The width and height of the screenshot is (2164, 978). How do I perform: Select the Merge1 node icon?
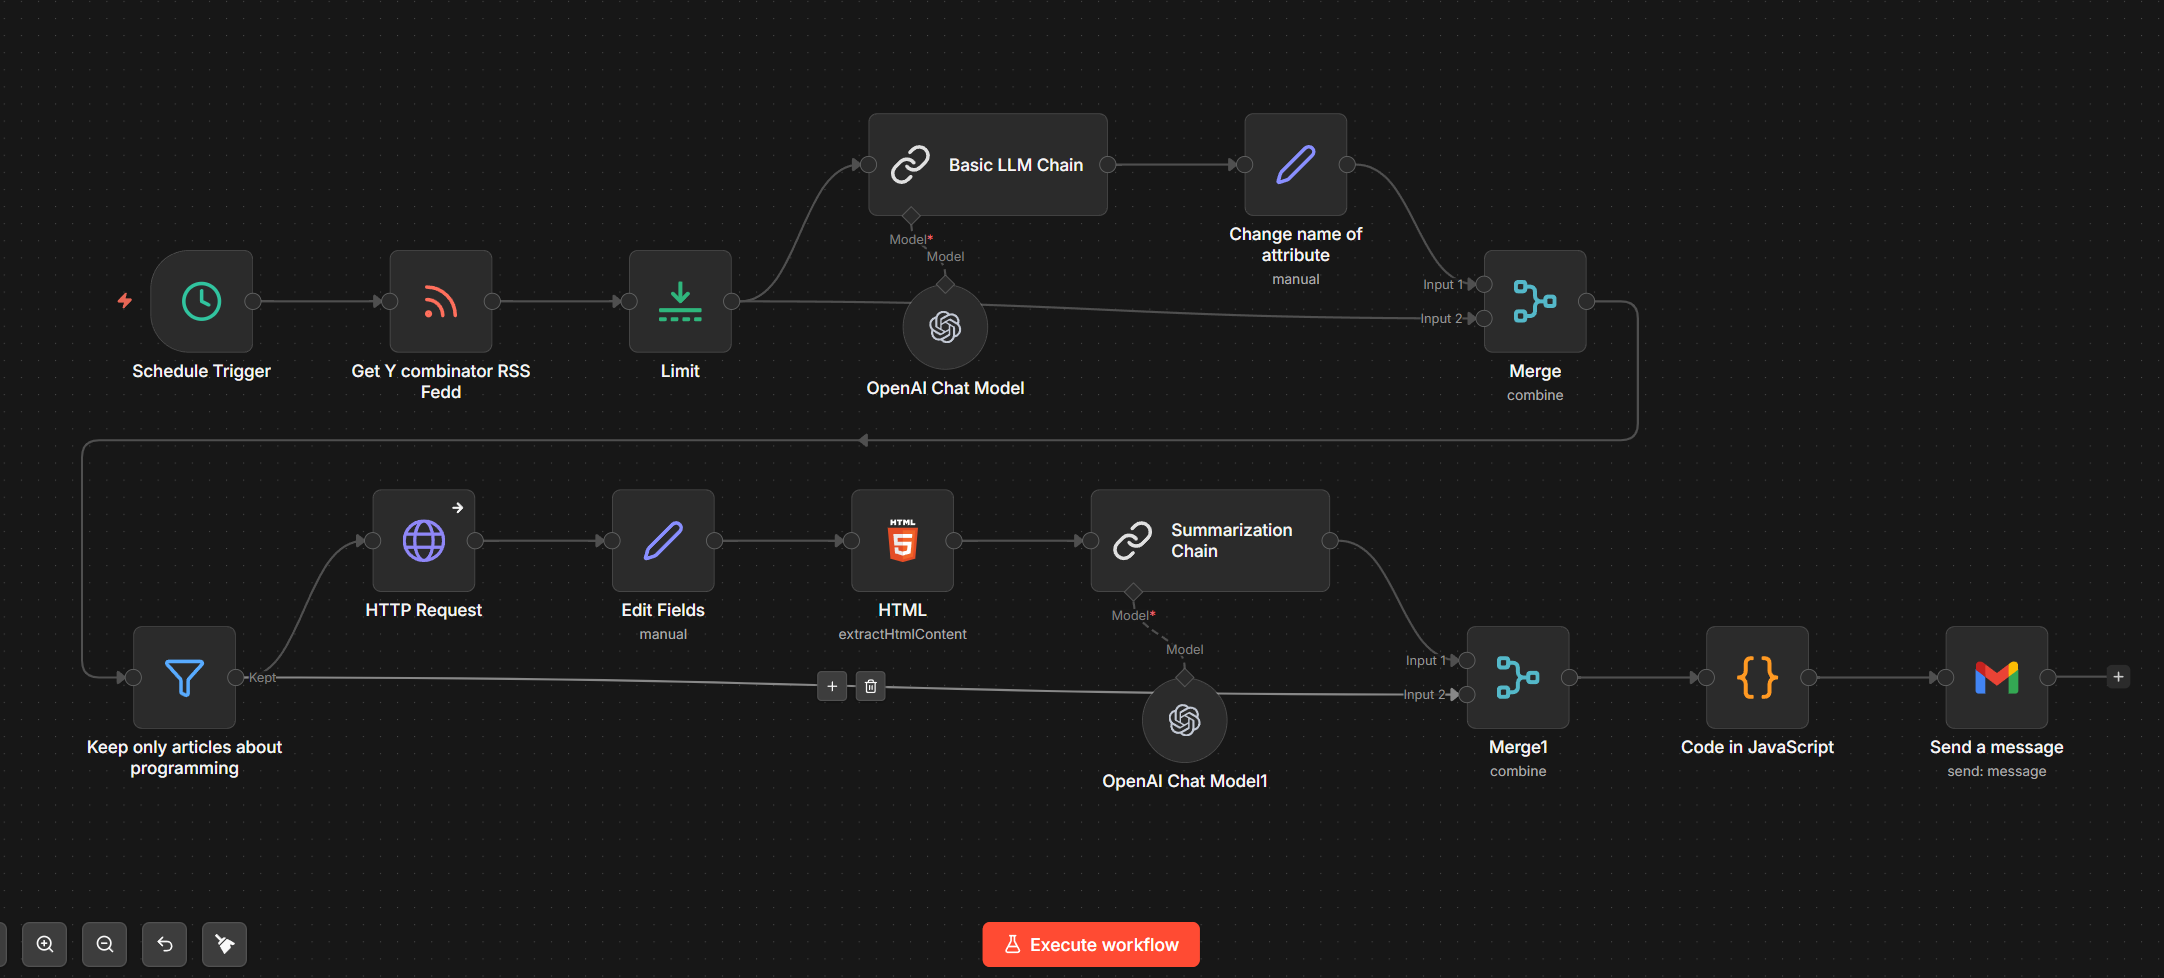tap(1518, 678)
